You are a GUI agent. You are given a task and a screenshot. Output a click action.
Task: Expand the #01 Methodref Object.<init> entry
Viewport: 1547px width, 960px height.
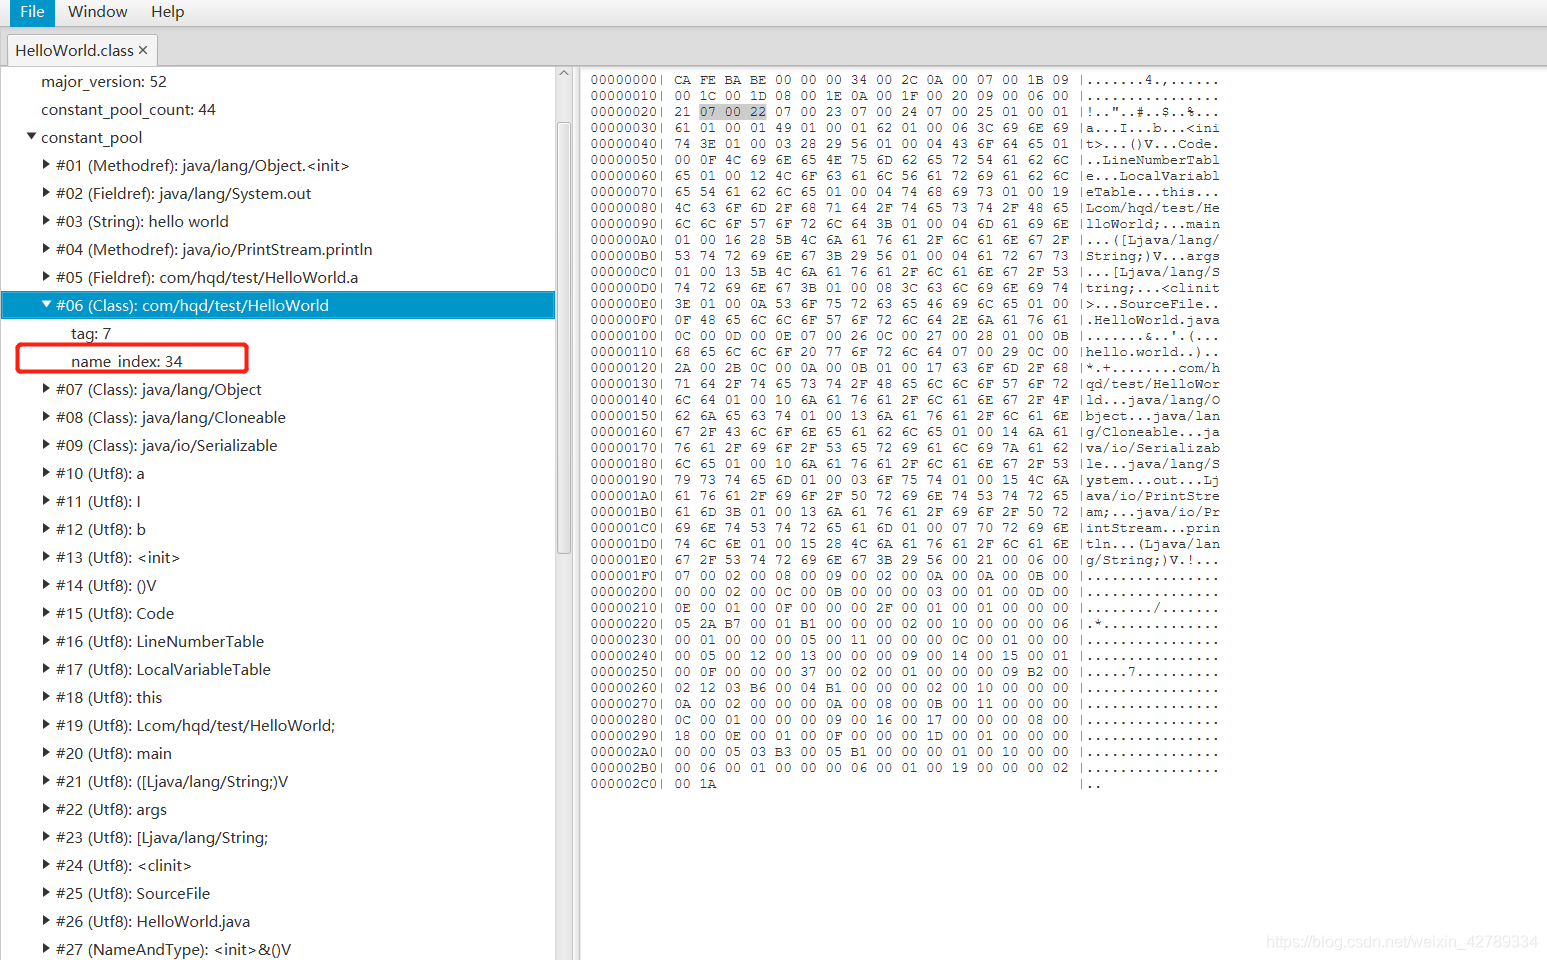(46, 164)
